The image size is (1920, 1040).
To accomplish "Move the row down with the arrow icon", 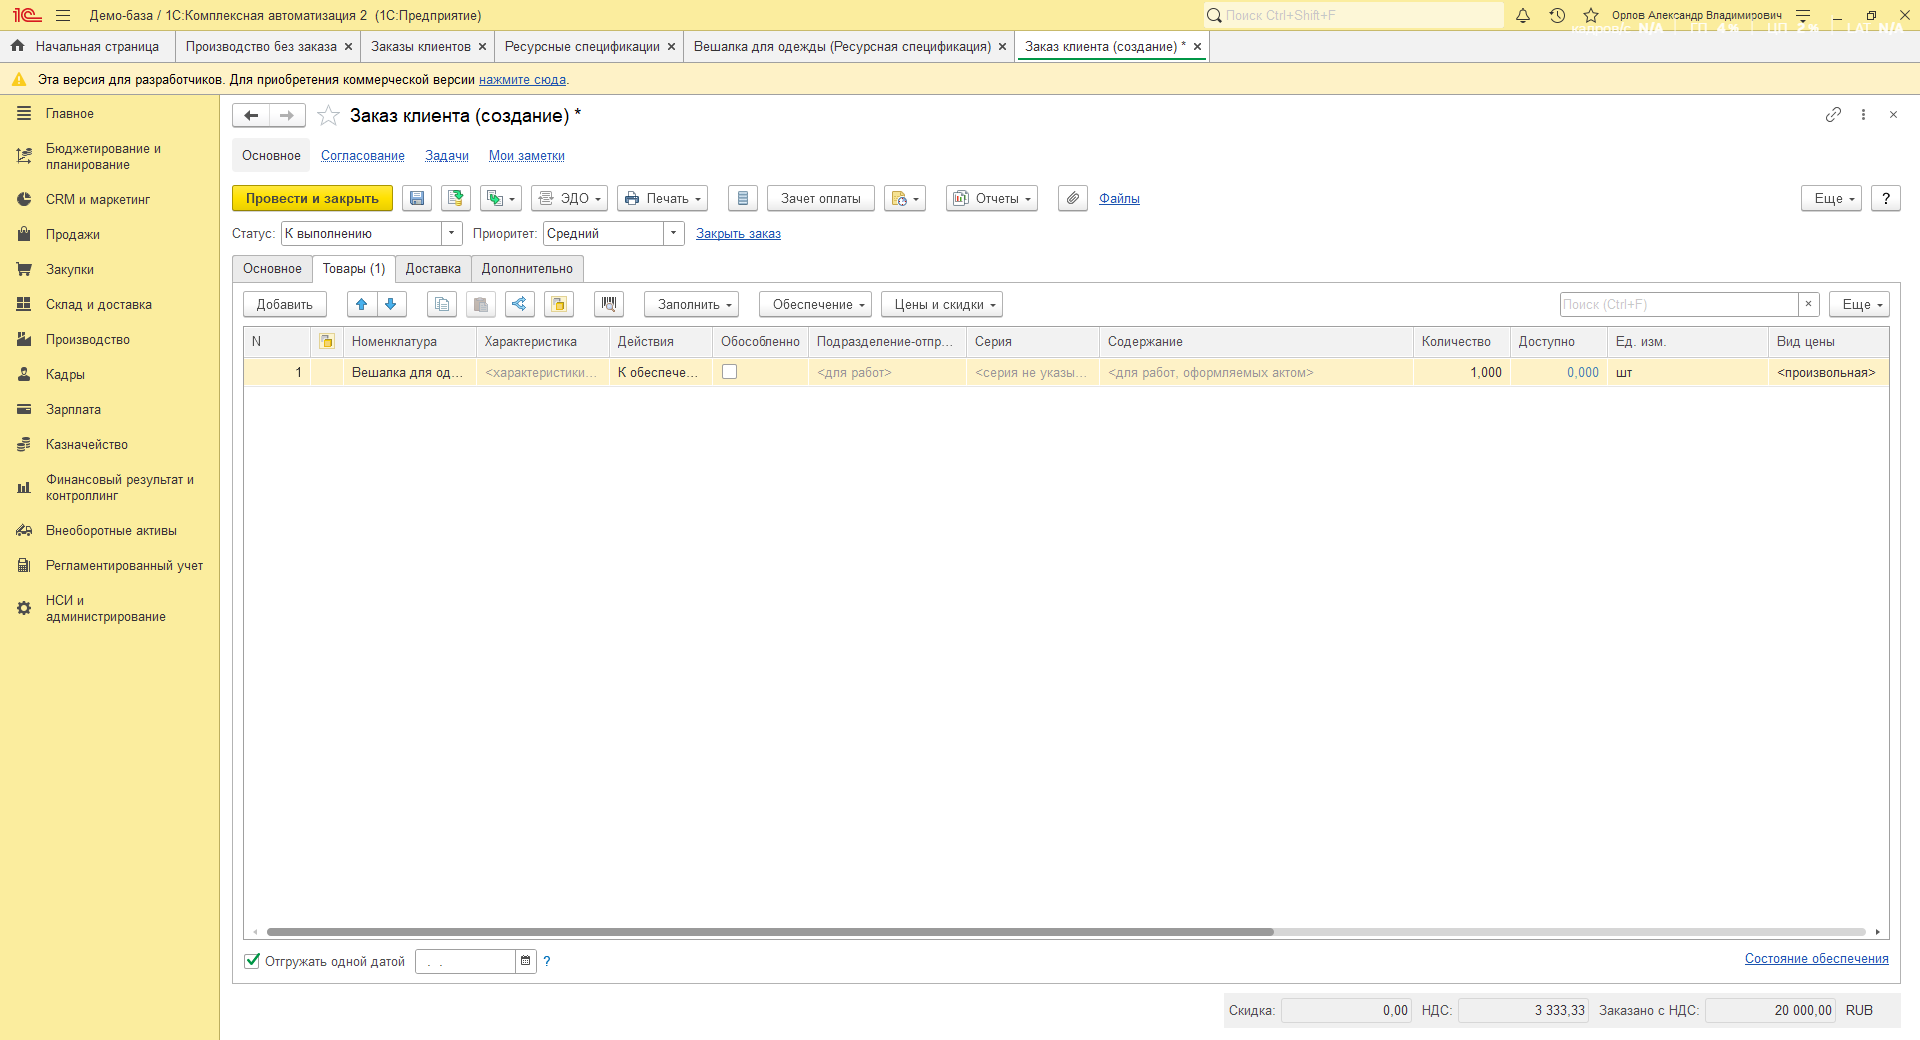I will click(391, 304).
